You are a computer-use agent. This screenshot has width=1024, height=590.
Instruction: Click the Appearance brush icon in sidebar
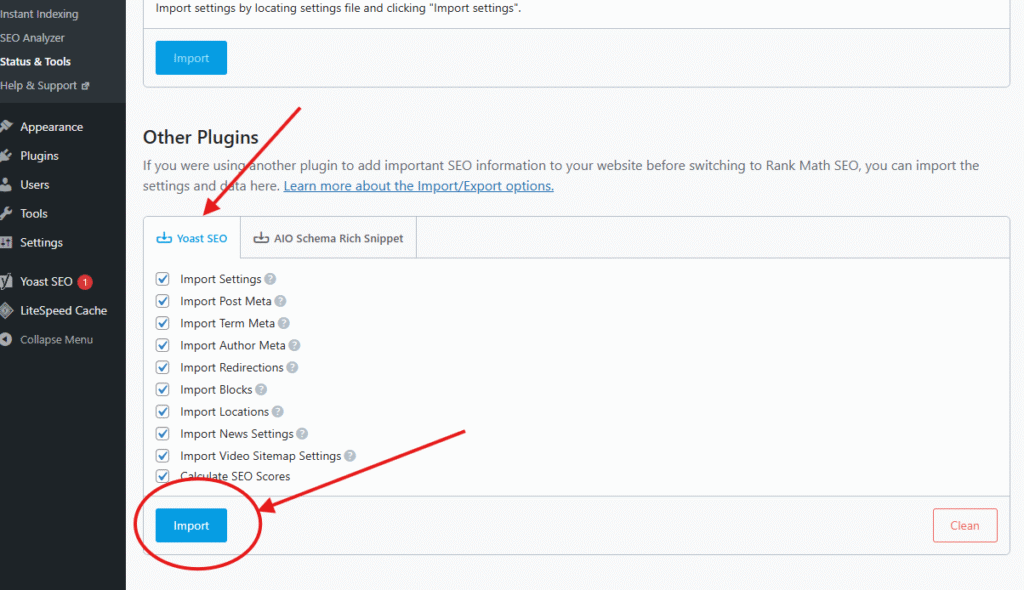pos(6,127)
